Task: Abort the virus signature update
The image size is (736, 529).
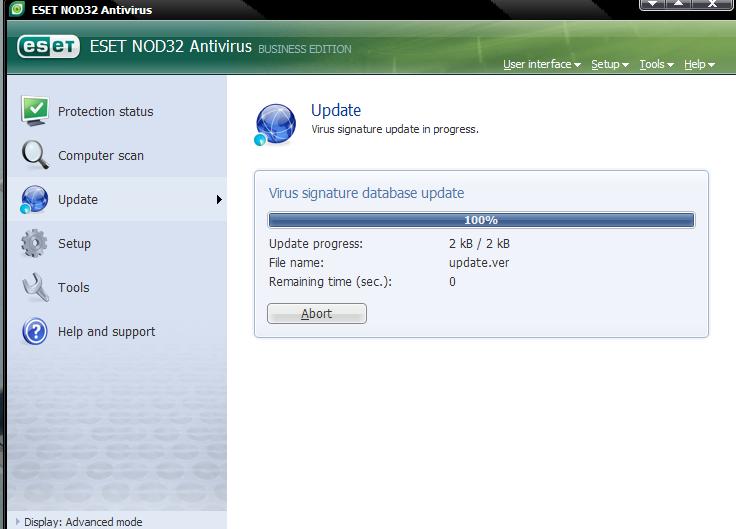Action: pyautogui.click(x=317, y=314)
